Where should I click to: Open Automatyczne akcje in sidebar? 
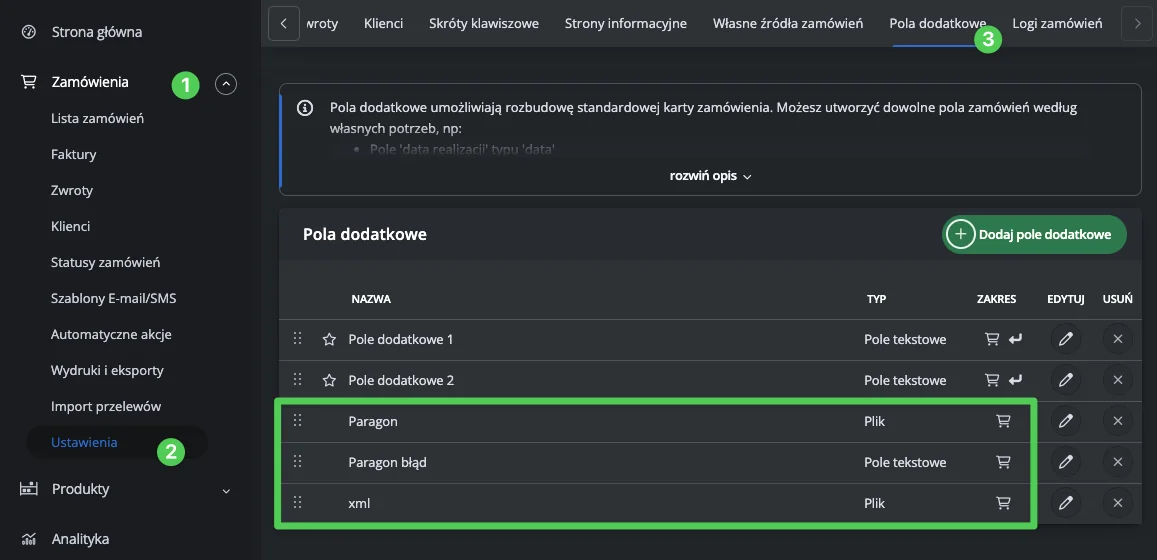[111, 334]
